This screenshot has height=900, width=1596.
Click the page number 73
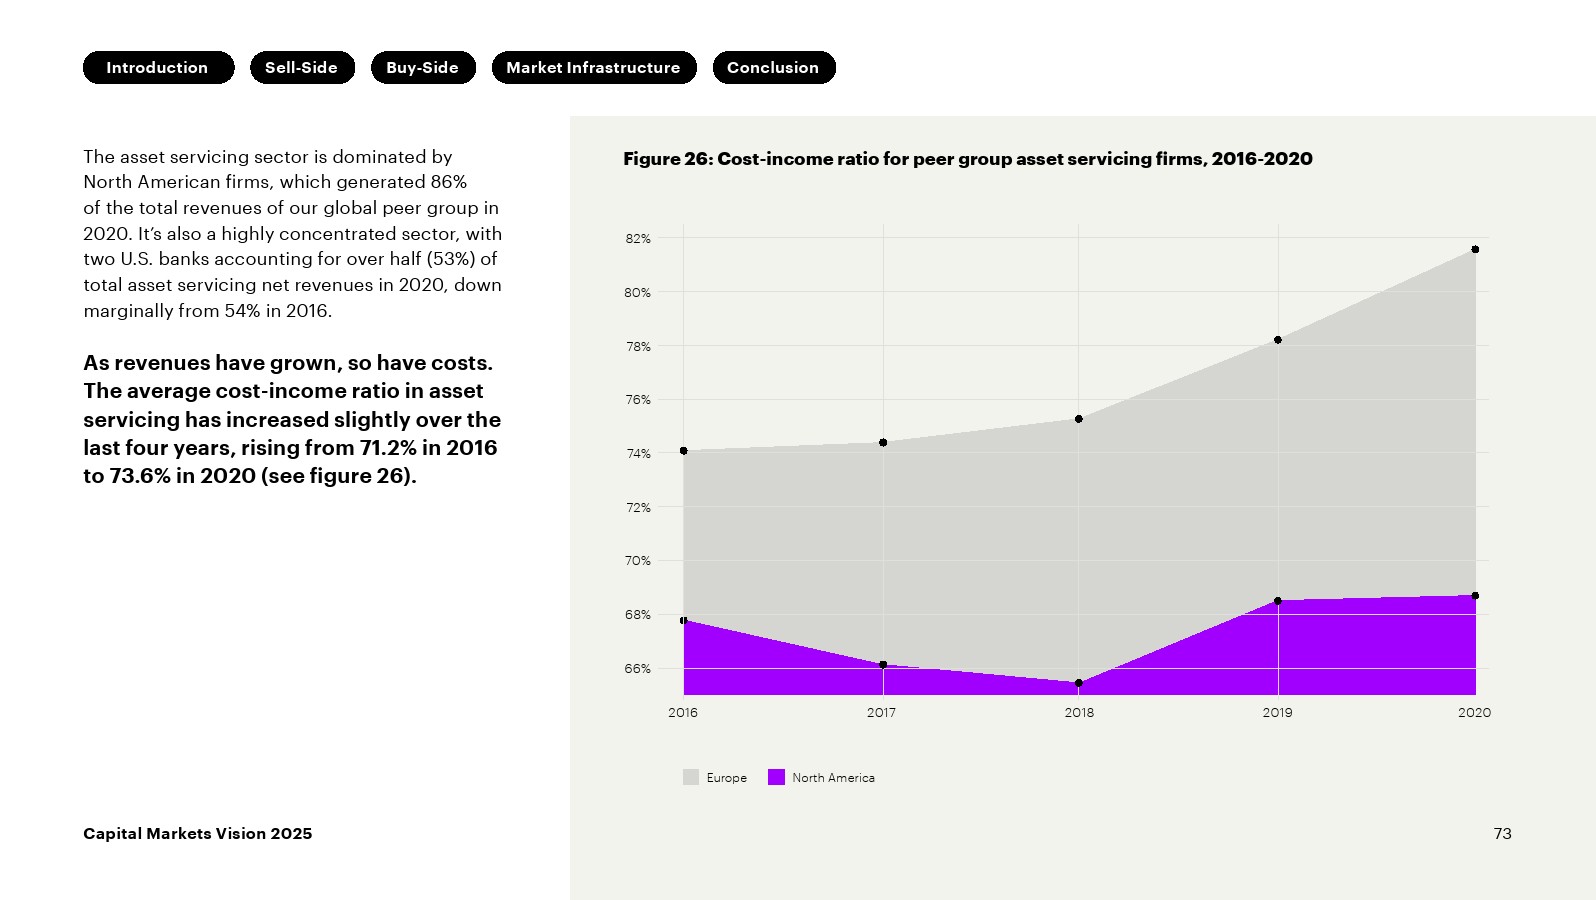click(1502, 834)
